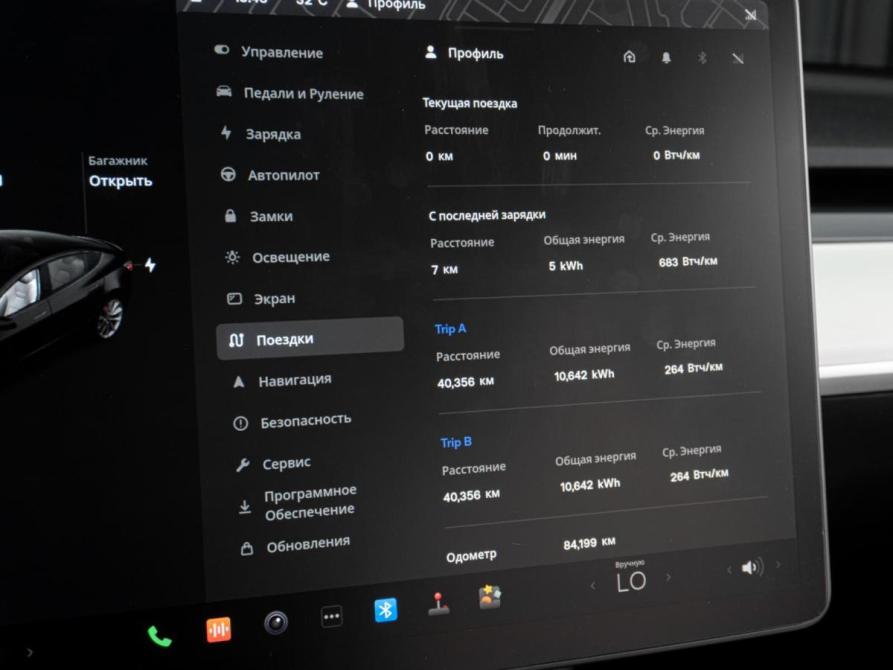Tap the С последней зарядки heading
Screen dimensions: 893x670
pyautogui.click(x=487, y=215)
